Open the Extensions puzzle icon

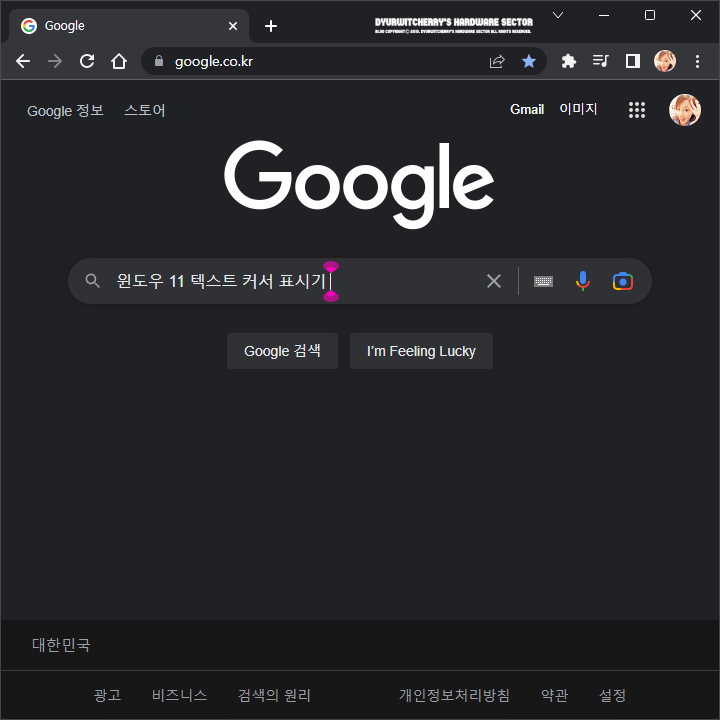tap(568, 61)
